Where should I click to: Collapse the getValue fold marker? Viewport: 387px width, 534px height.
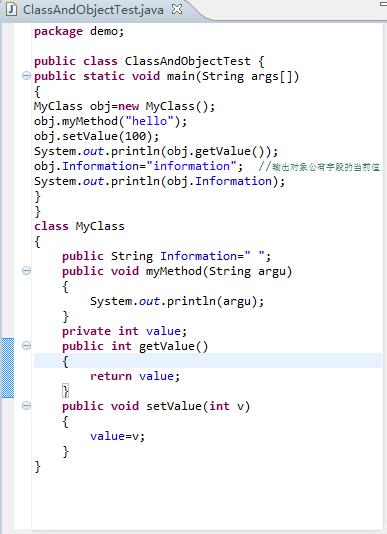(x=26, y=346)
